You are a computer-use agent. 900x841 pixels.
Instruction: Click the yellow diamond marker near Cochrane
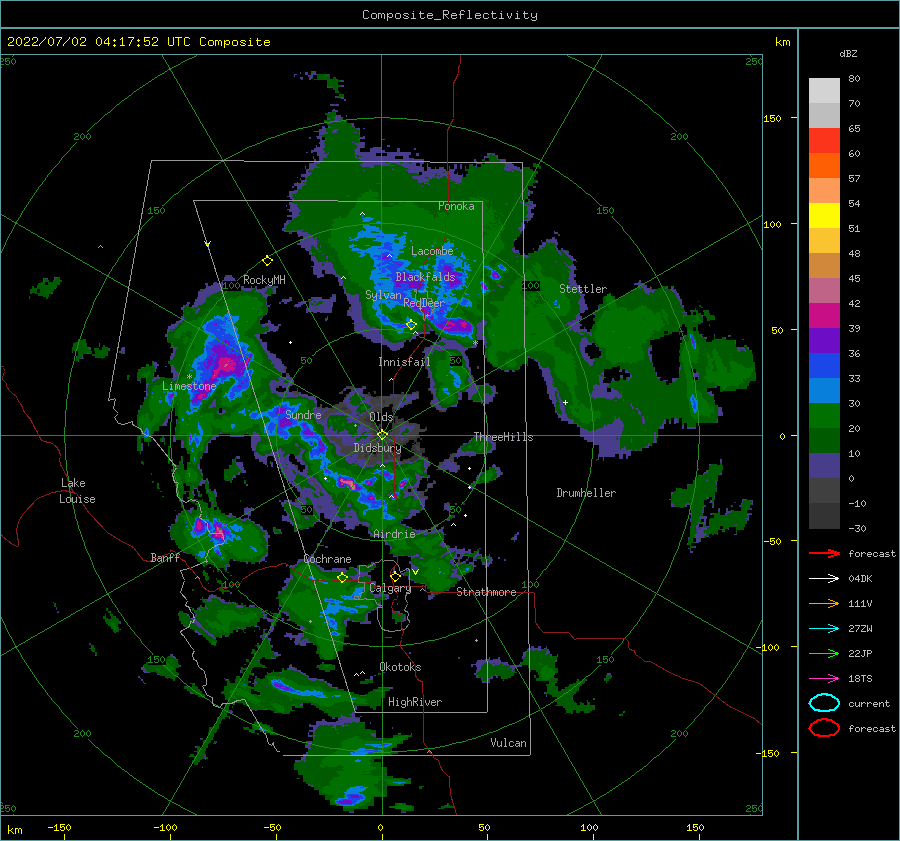point(342,578)
